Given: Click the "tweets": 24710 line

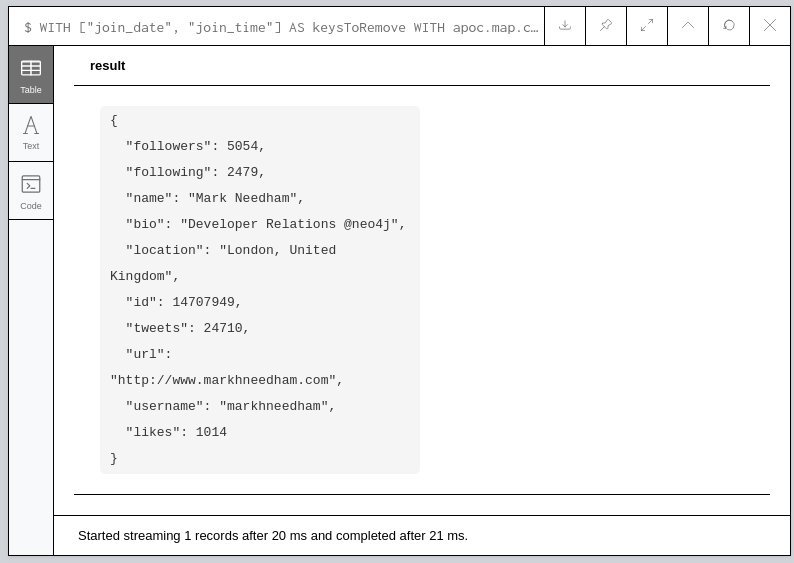Looking at the screenshot, I should pos(187,329).
